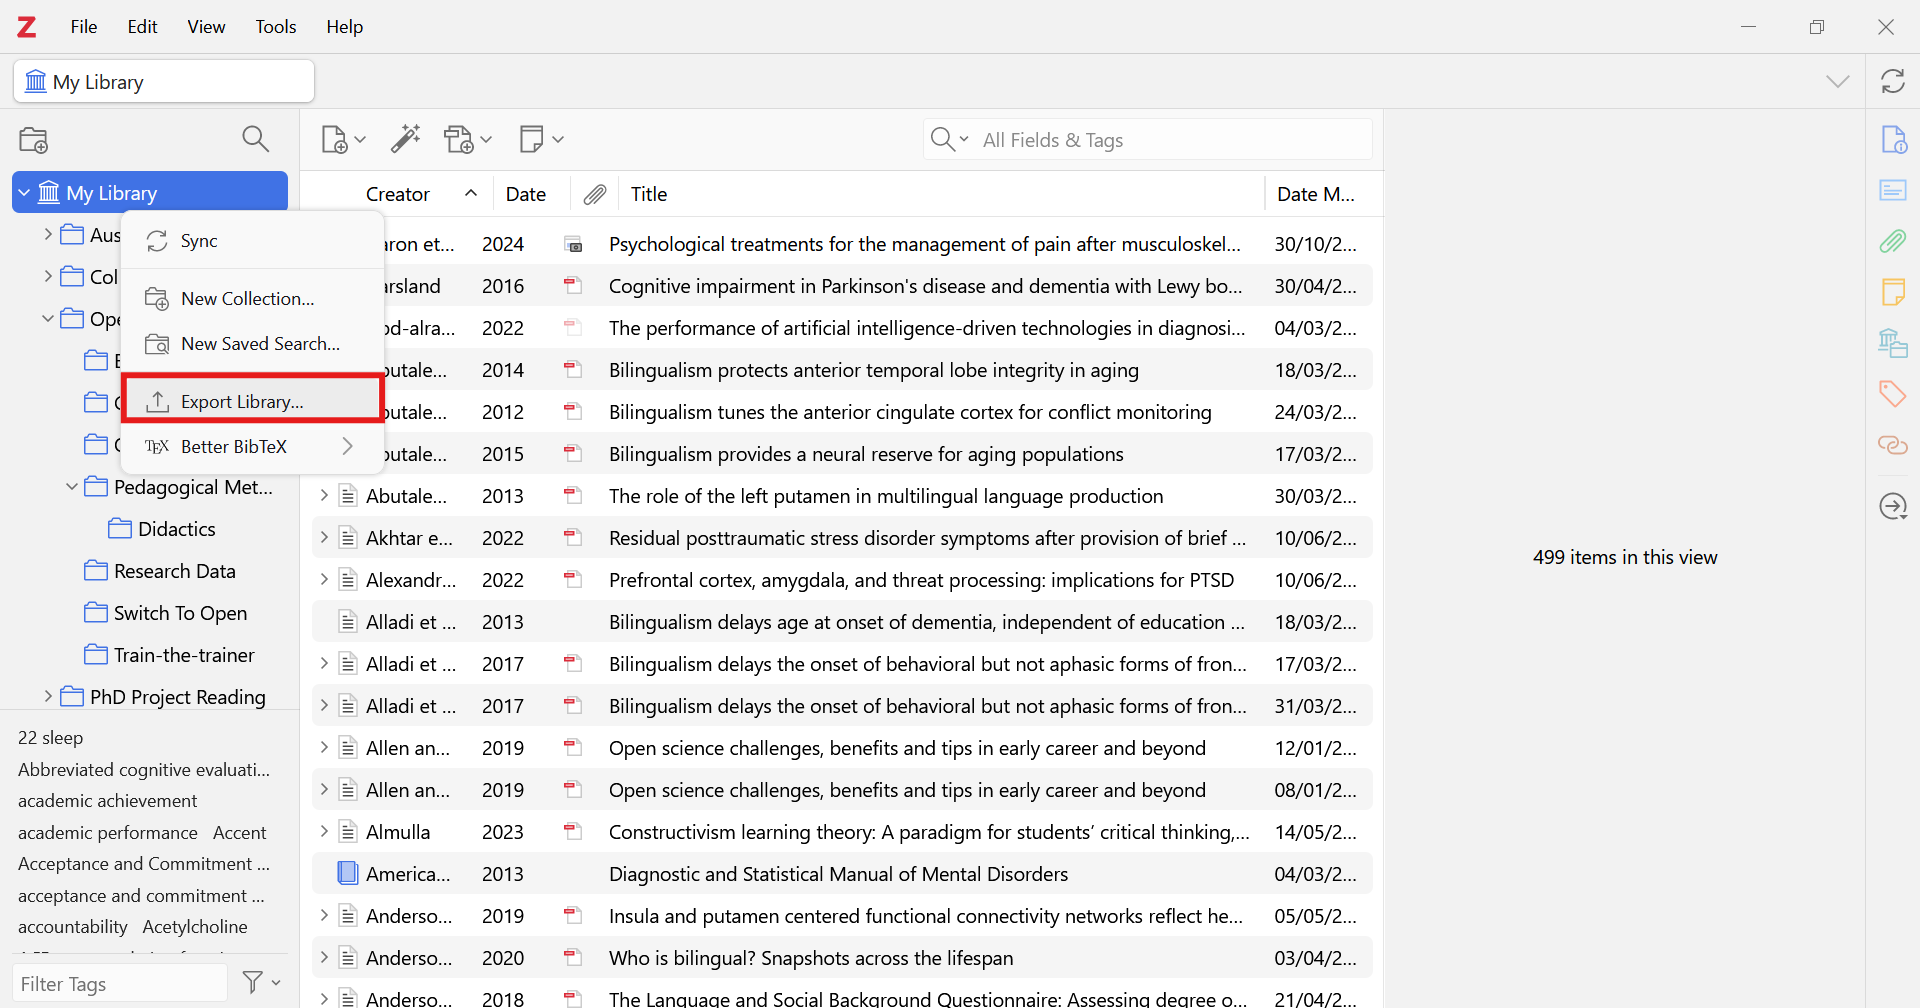This screenshot has height=1008, width=1920.
Task: Open the tag selector filter menu
Action: coord(262,983)
